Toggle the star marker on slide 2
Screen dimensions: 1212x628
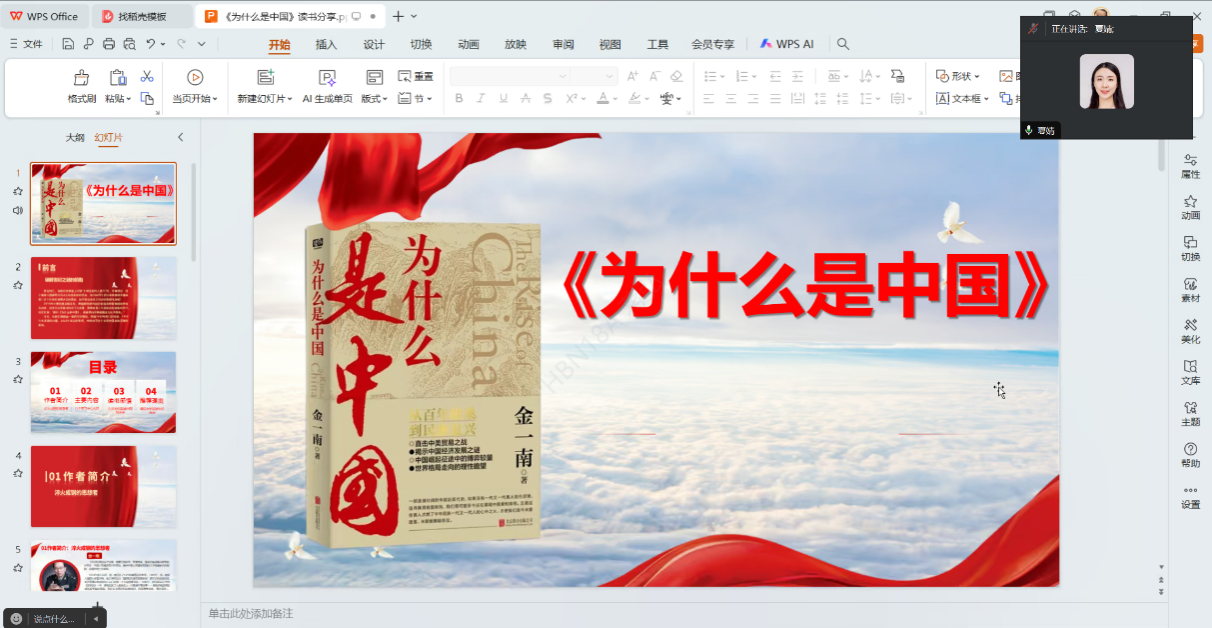pyautogui.click(x=18, y=285)
